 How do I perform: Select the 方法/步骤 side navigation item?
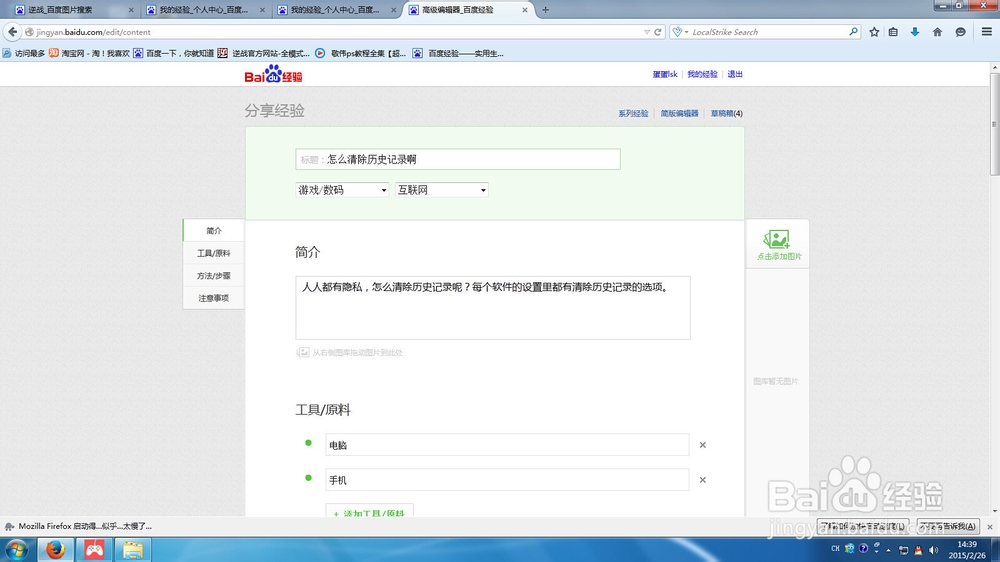tap(214, 276)
